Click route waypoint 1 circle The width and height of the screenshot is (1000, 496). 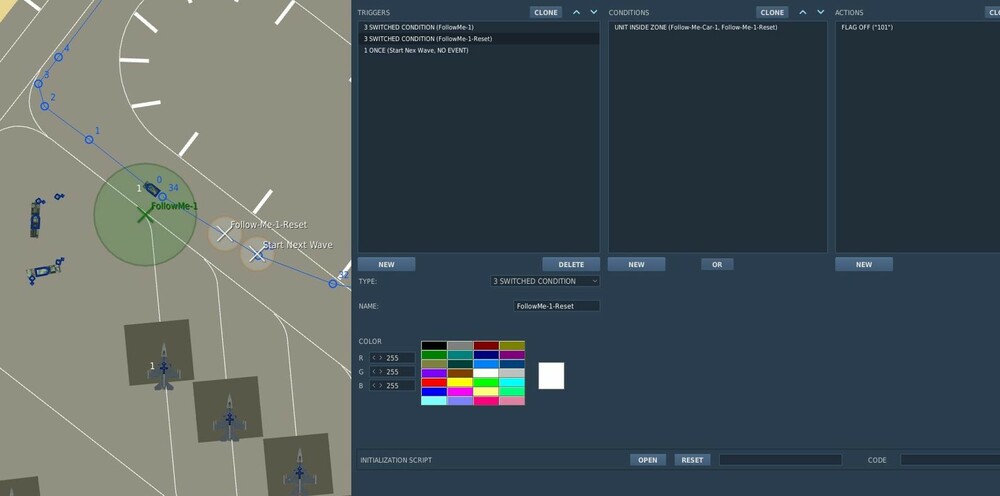(x=89, y=139)
